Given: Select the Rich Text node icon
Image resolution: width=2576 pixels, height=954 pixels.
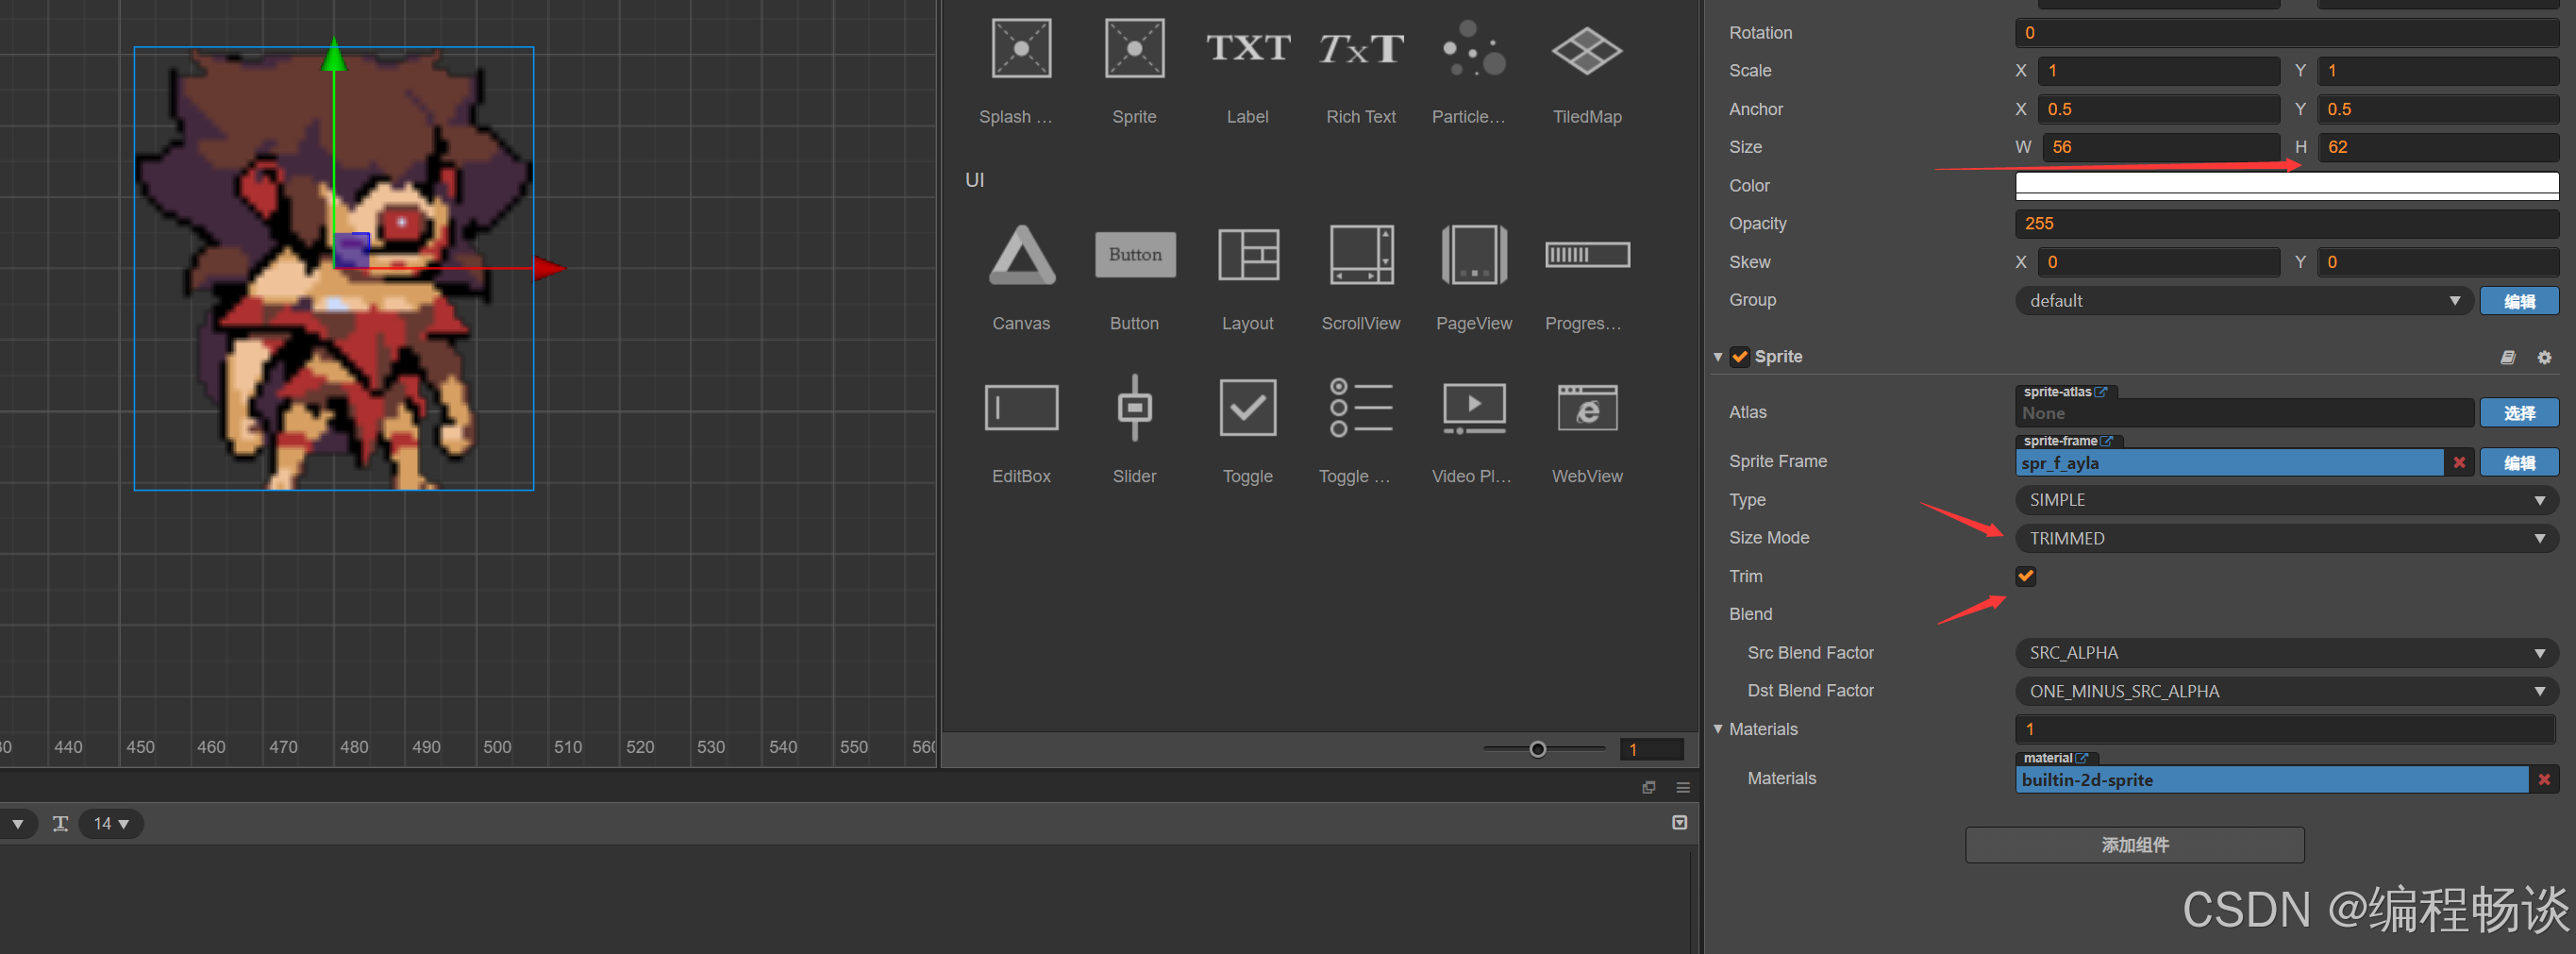Looking at the screenshot, I should pos(1360,48).
